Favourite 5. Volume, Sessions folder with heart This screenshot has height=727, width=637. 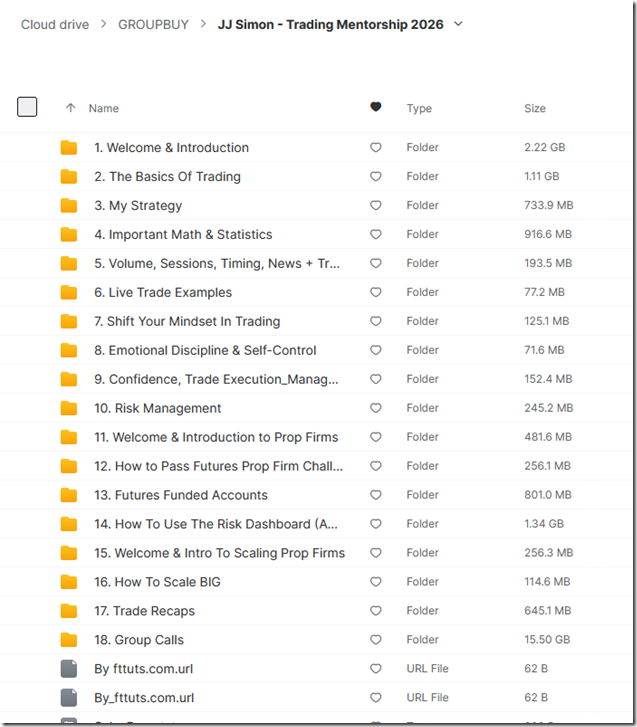click(376, 263)
